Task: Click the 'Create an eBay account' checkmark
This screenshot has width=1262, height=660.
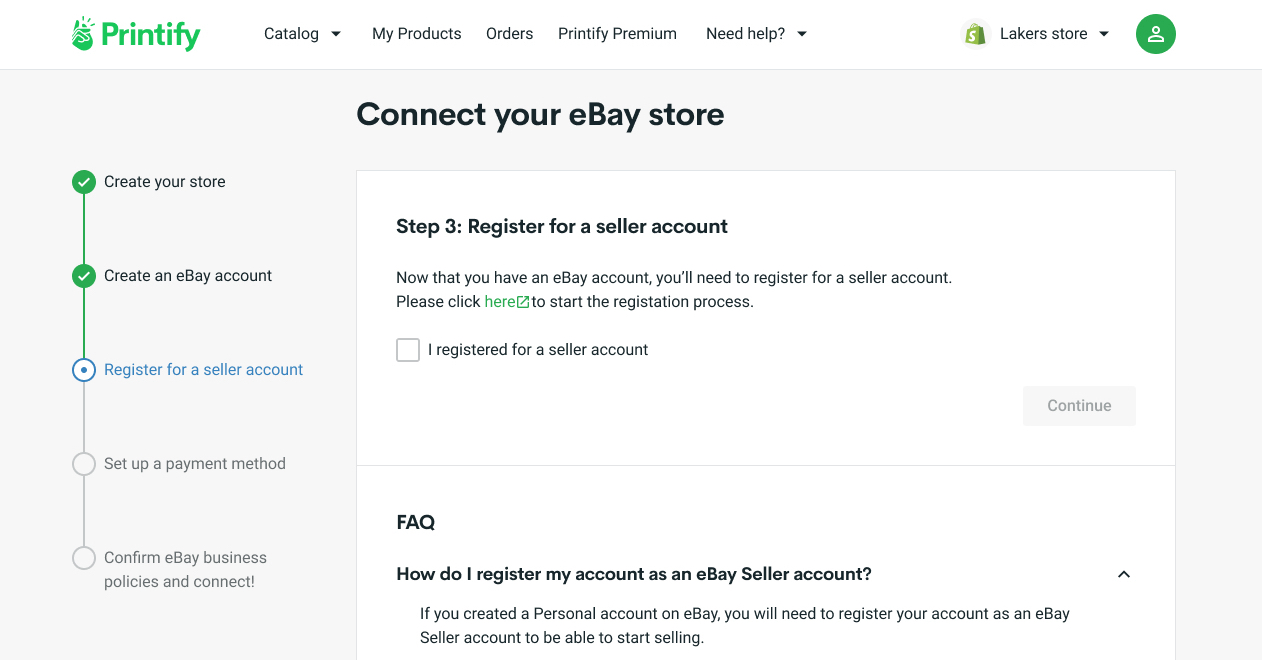Action: pos(84,276)
